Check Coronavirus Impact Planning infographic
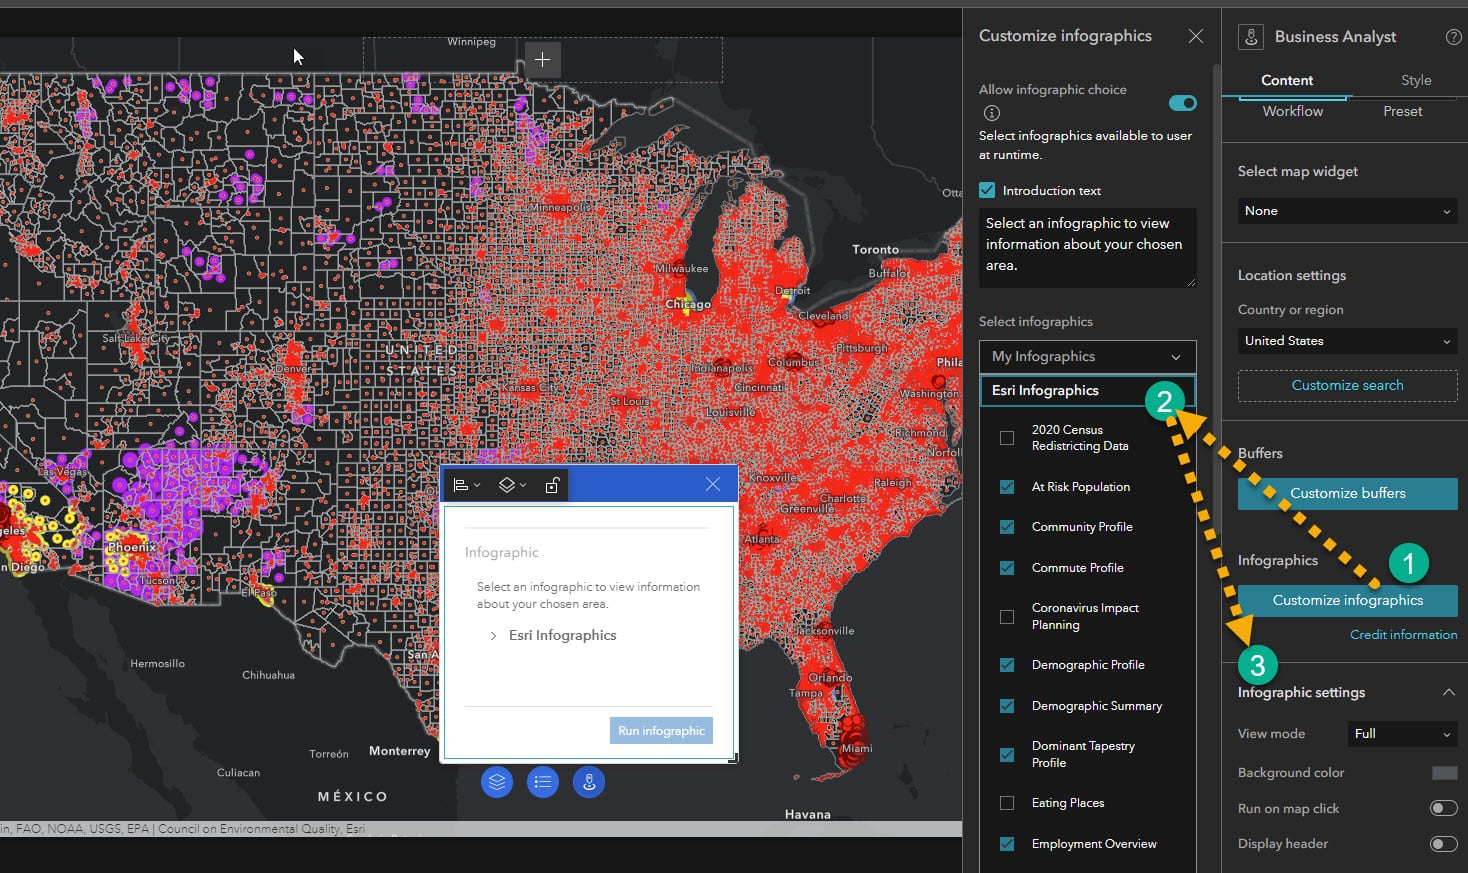 pos(1007,616)
